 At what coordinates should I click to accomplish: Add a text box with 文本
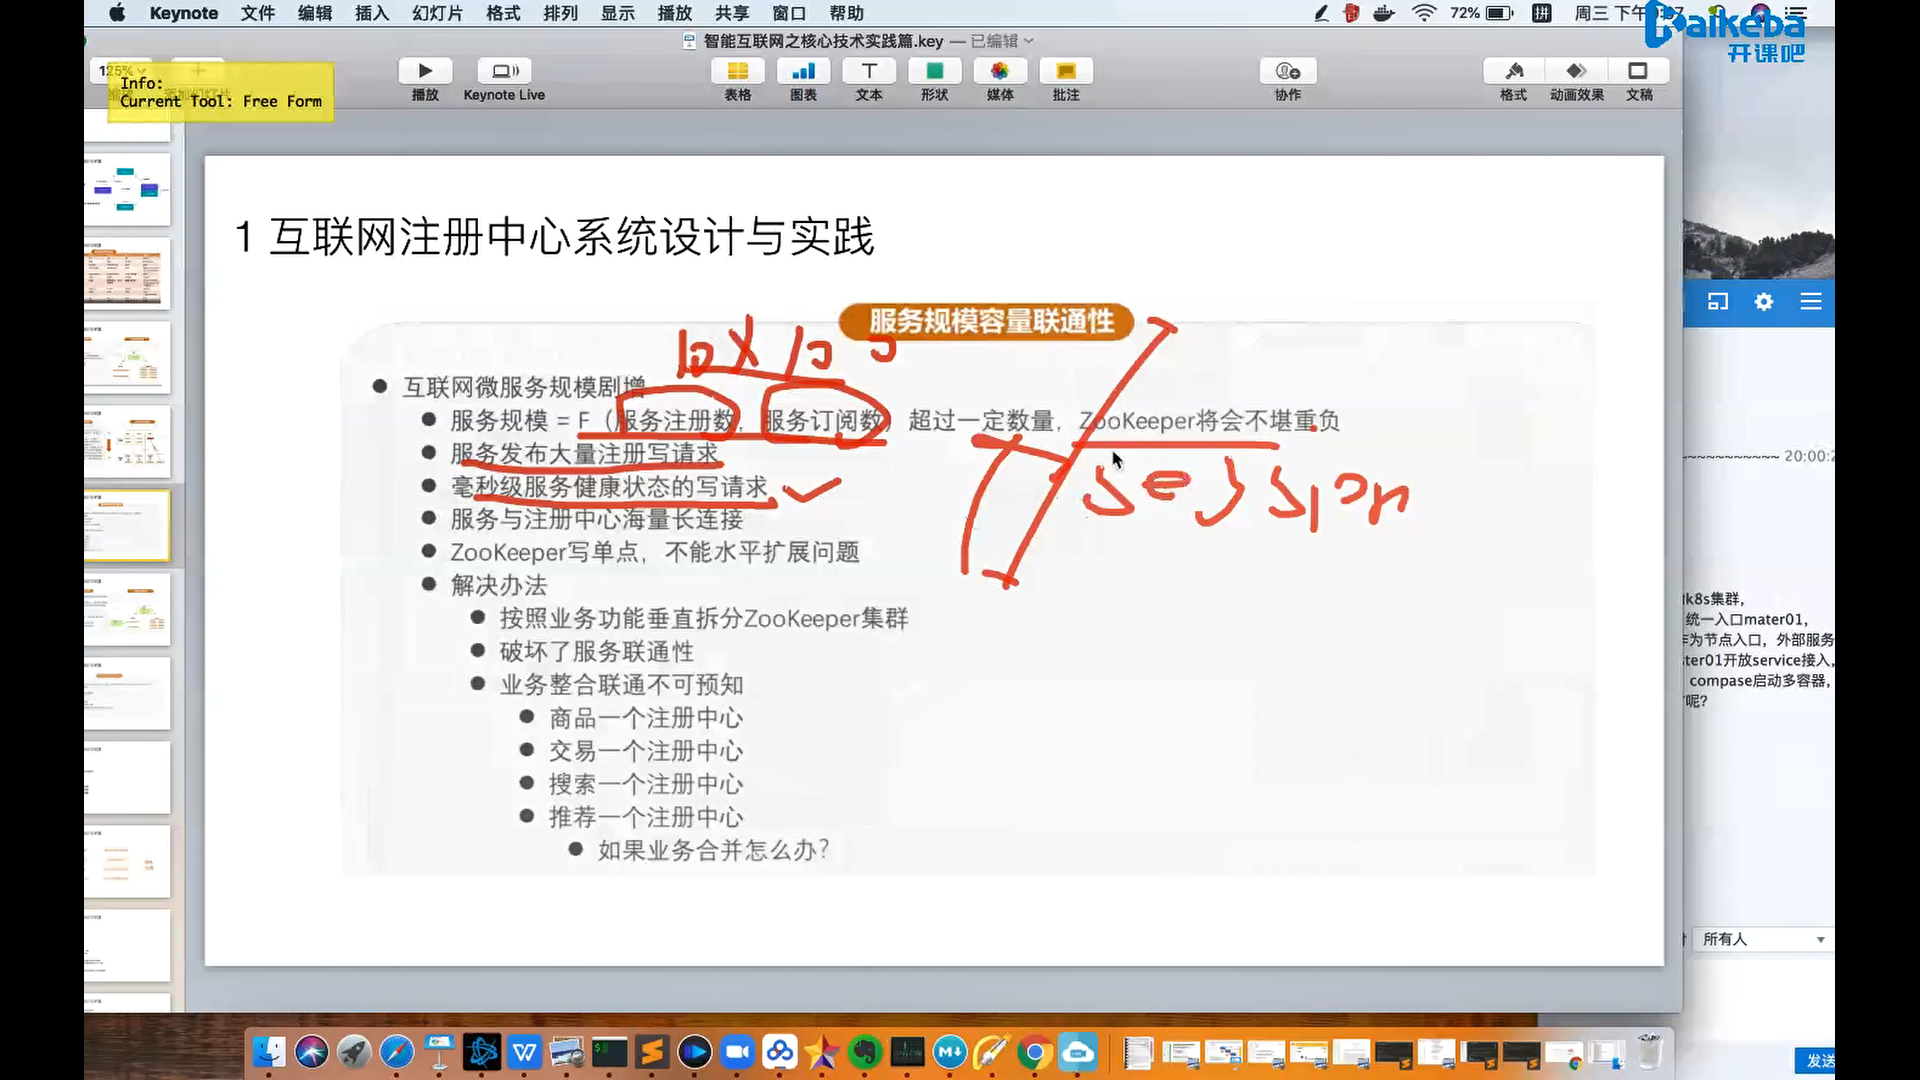tap(869, 72)
